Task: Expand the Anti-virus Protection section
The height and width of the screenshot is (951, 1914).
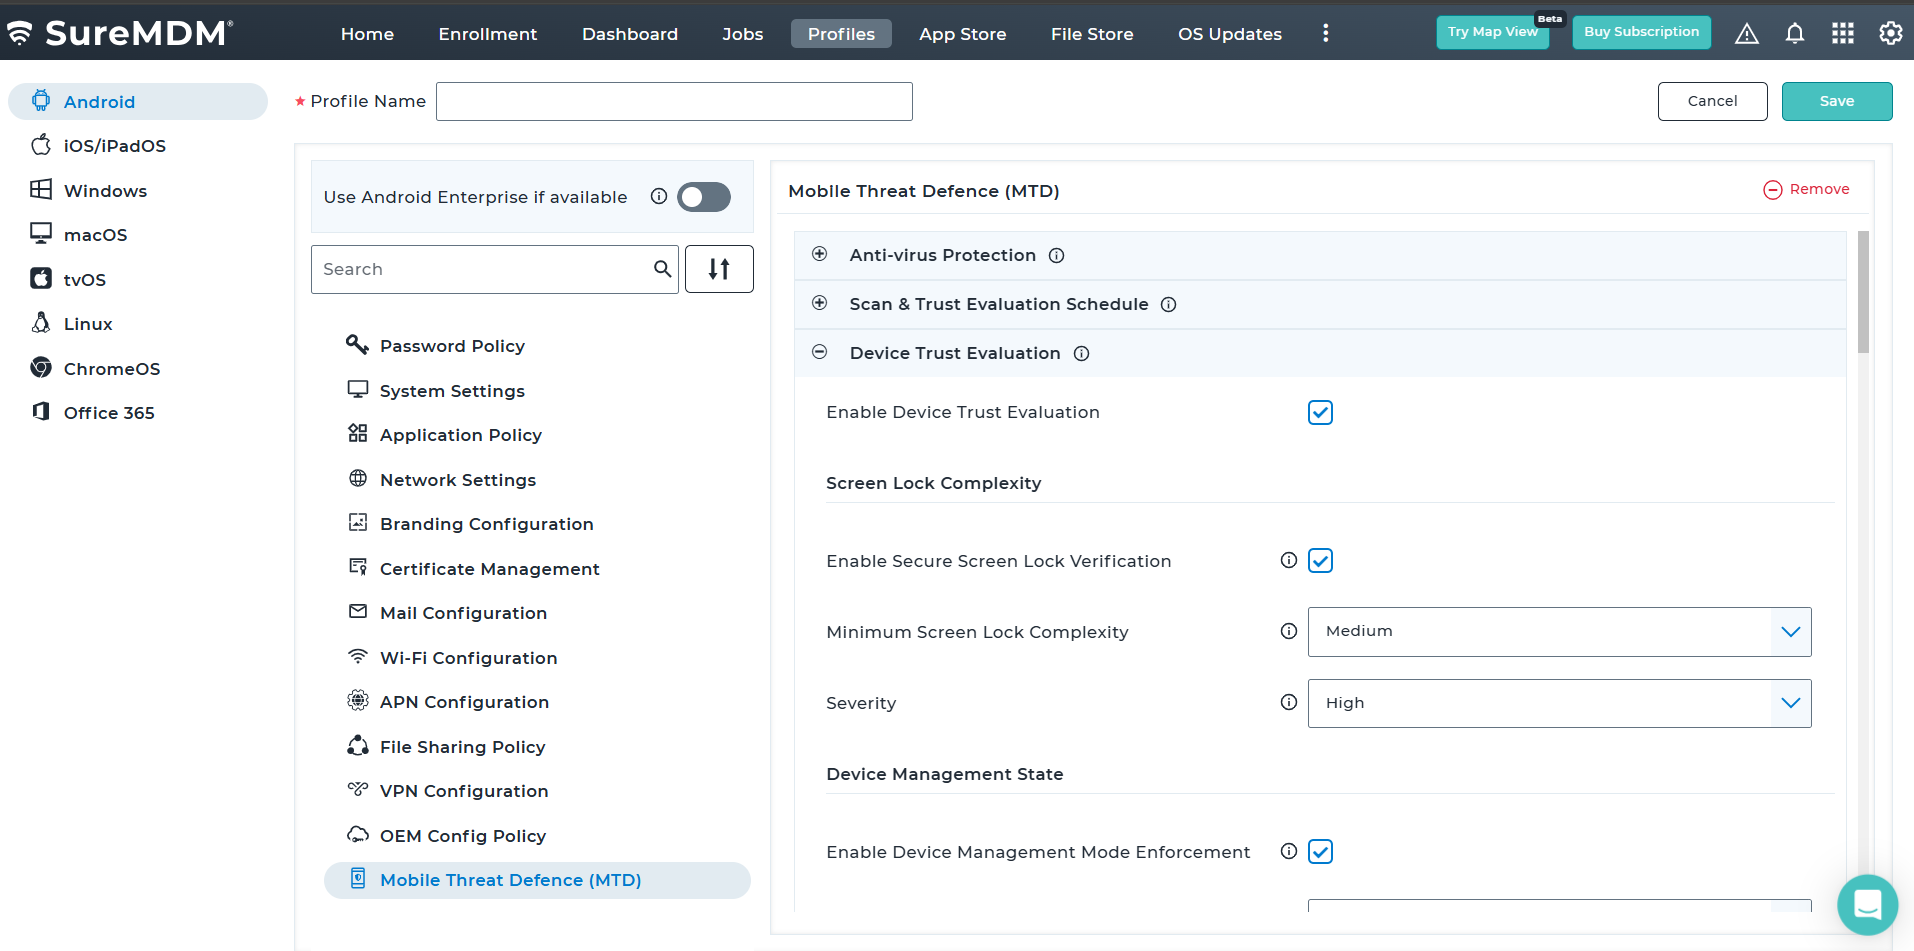Action: point(820,255)
